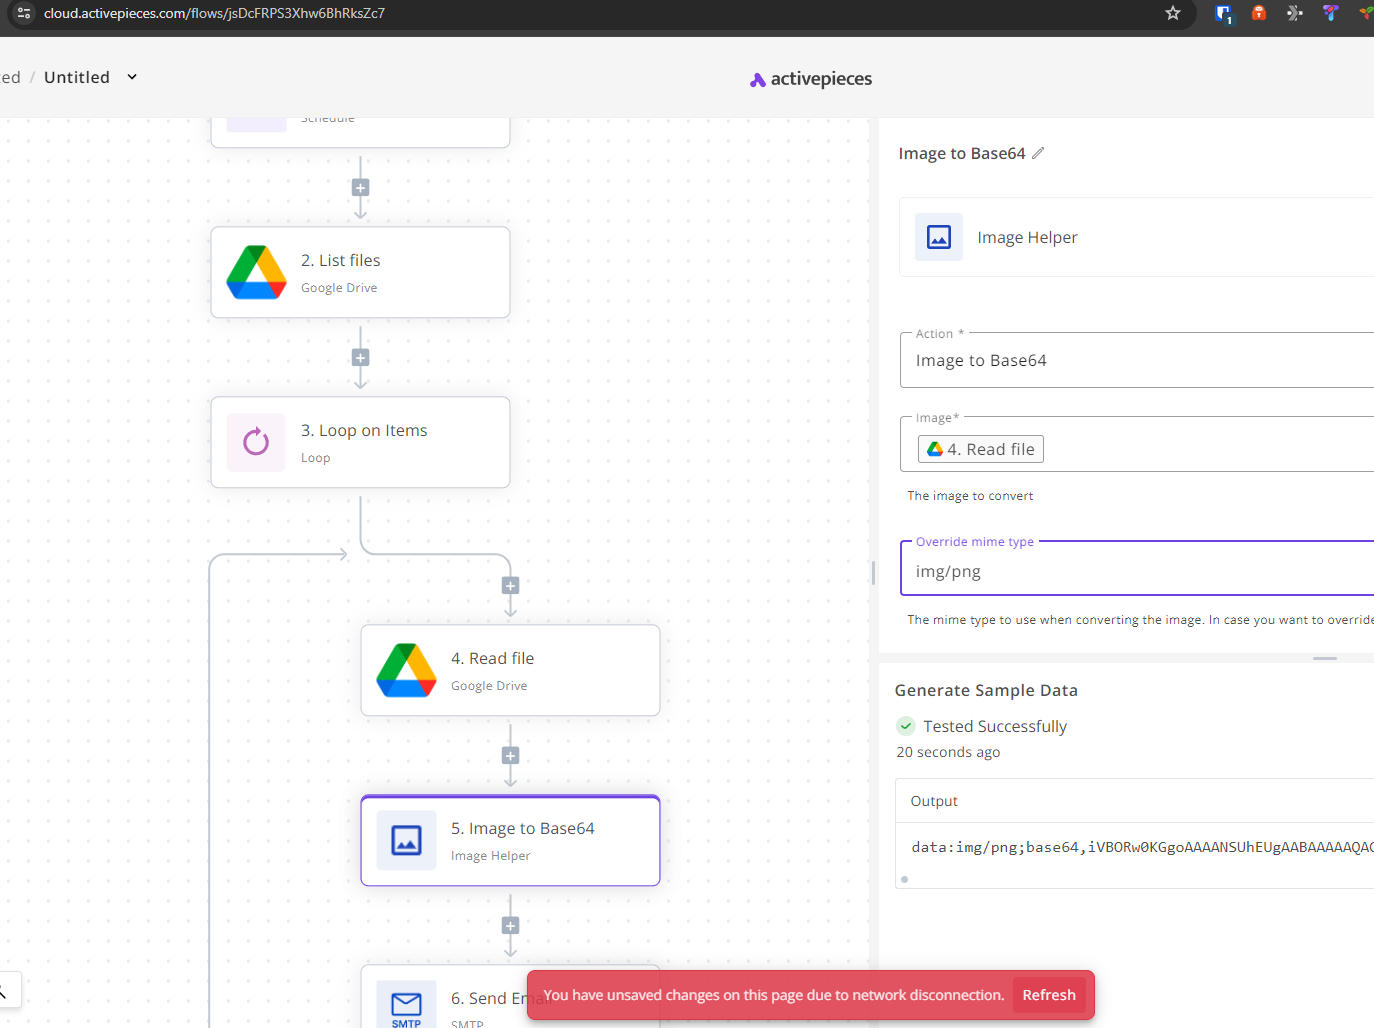Click the Generate Sample Data heading

coord(986,690)
